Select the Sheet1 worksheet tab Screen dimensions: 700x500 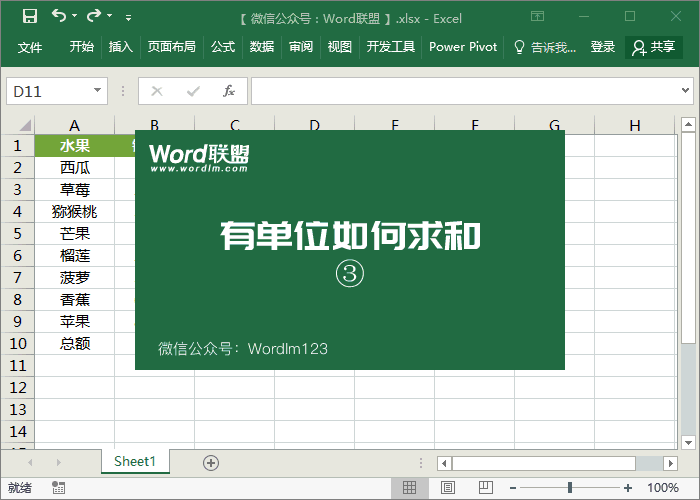click(135, 461)
